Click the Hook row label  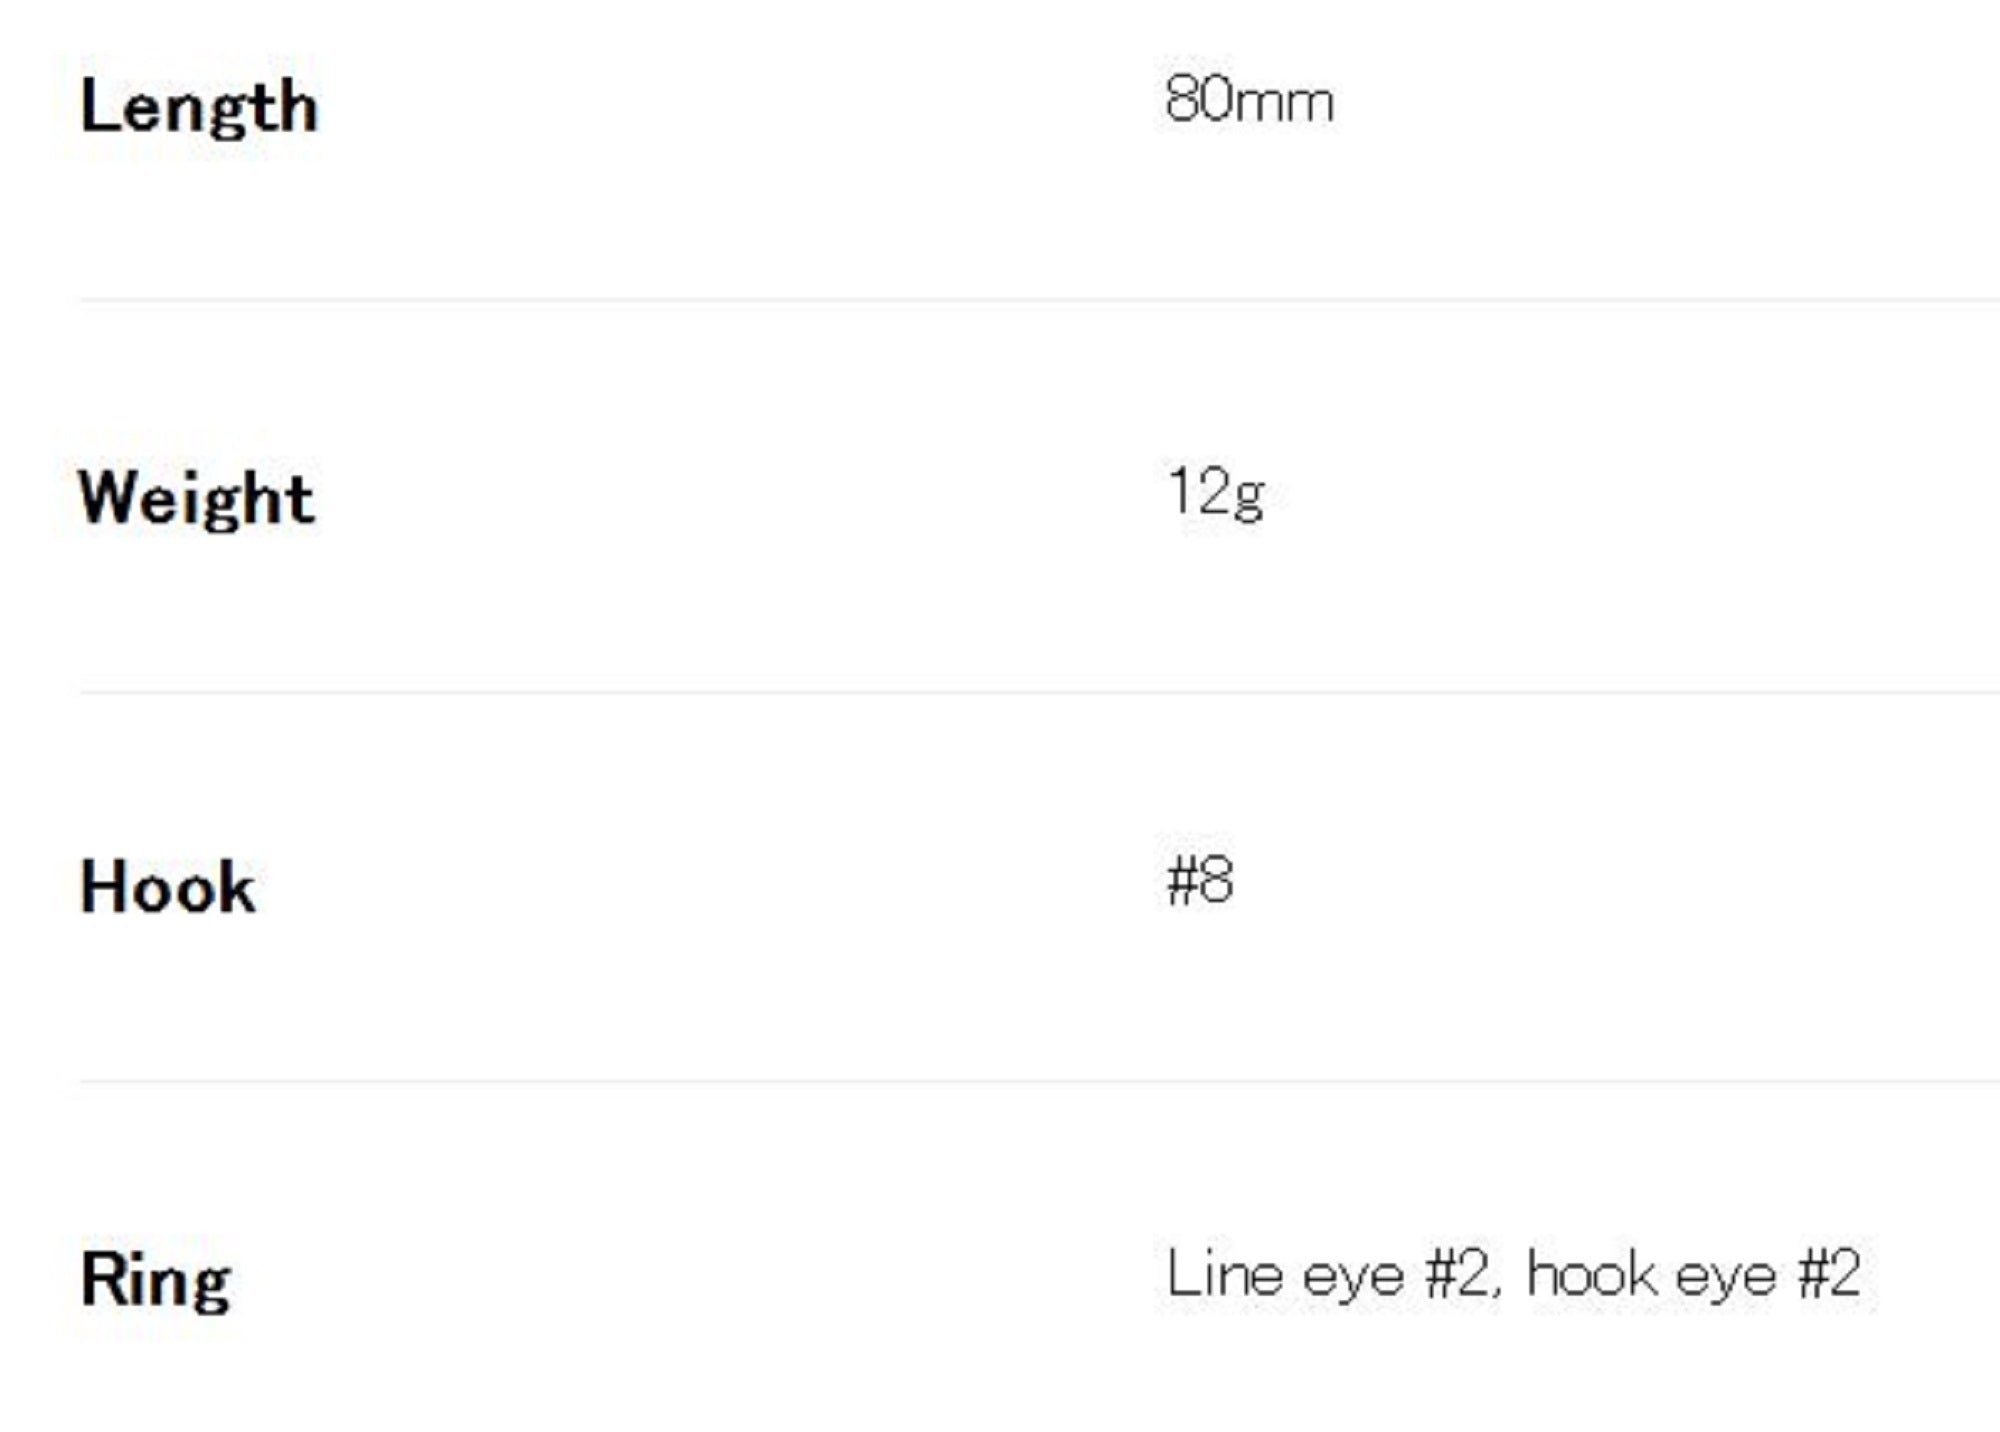click(x=168, y=887)
